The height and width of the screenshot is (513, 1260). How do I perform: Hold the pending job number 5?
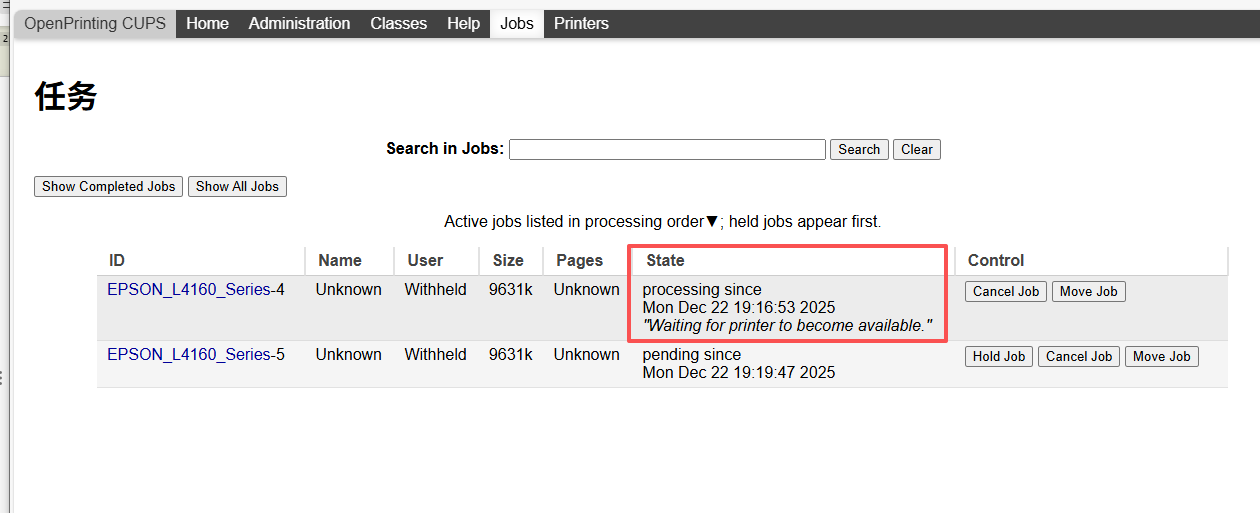coord(999,356)
